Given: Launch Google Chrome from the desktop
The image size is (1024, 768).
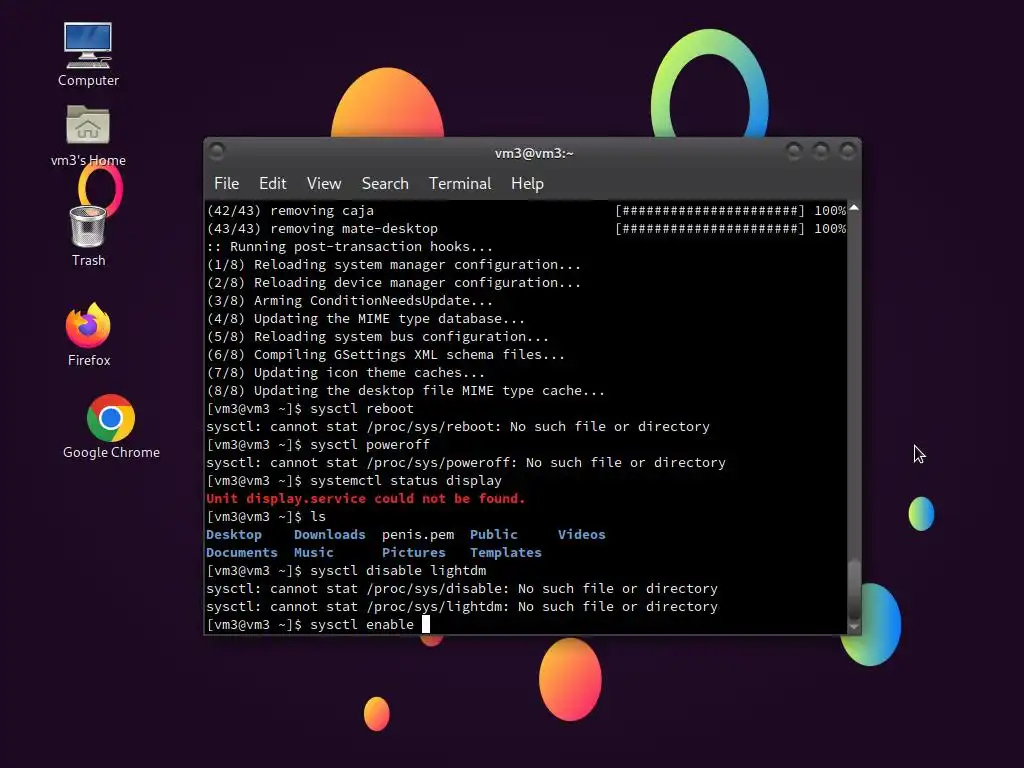Looking at the screenshot, I should pos(111,427).
